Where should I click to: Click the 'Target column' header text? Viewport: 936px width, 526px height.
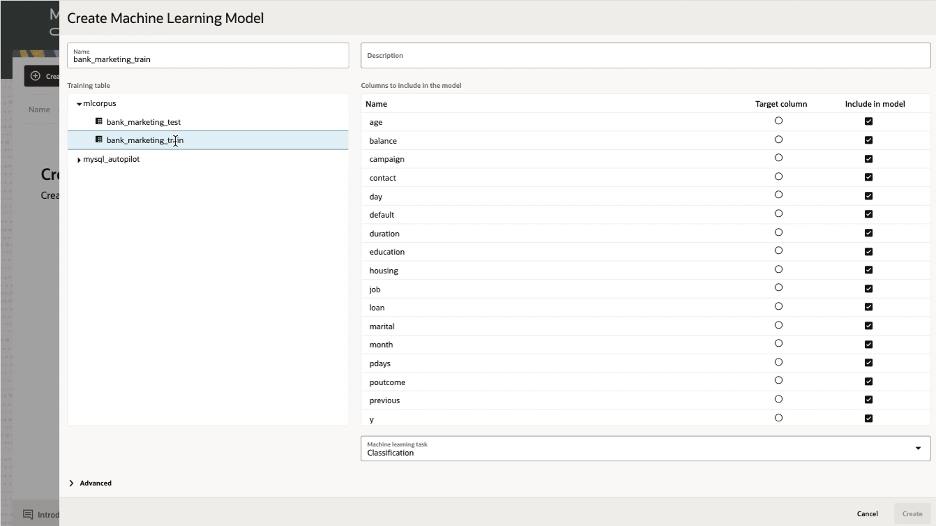click(x=781, y=104)
